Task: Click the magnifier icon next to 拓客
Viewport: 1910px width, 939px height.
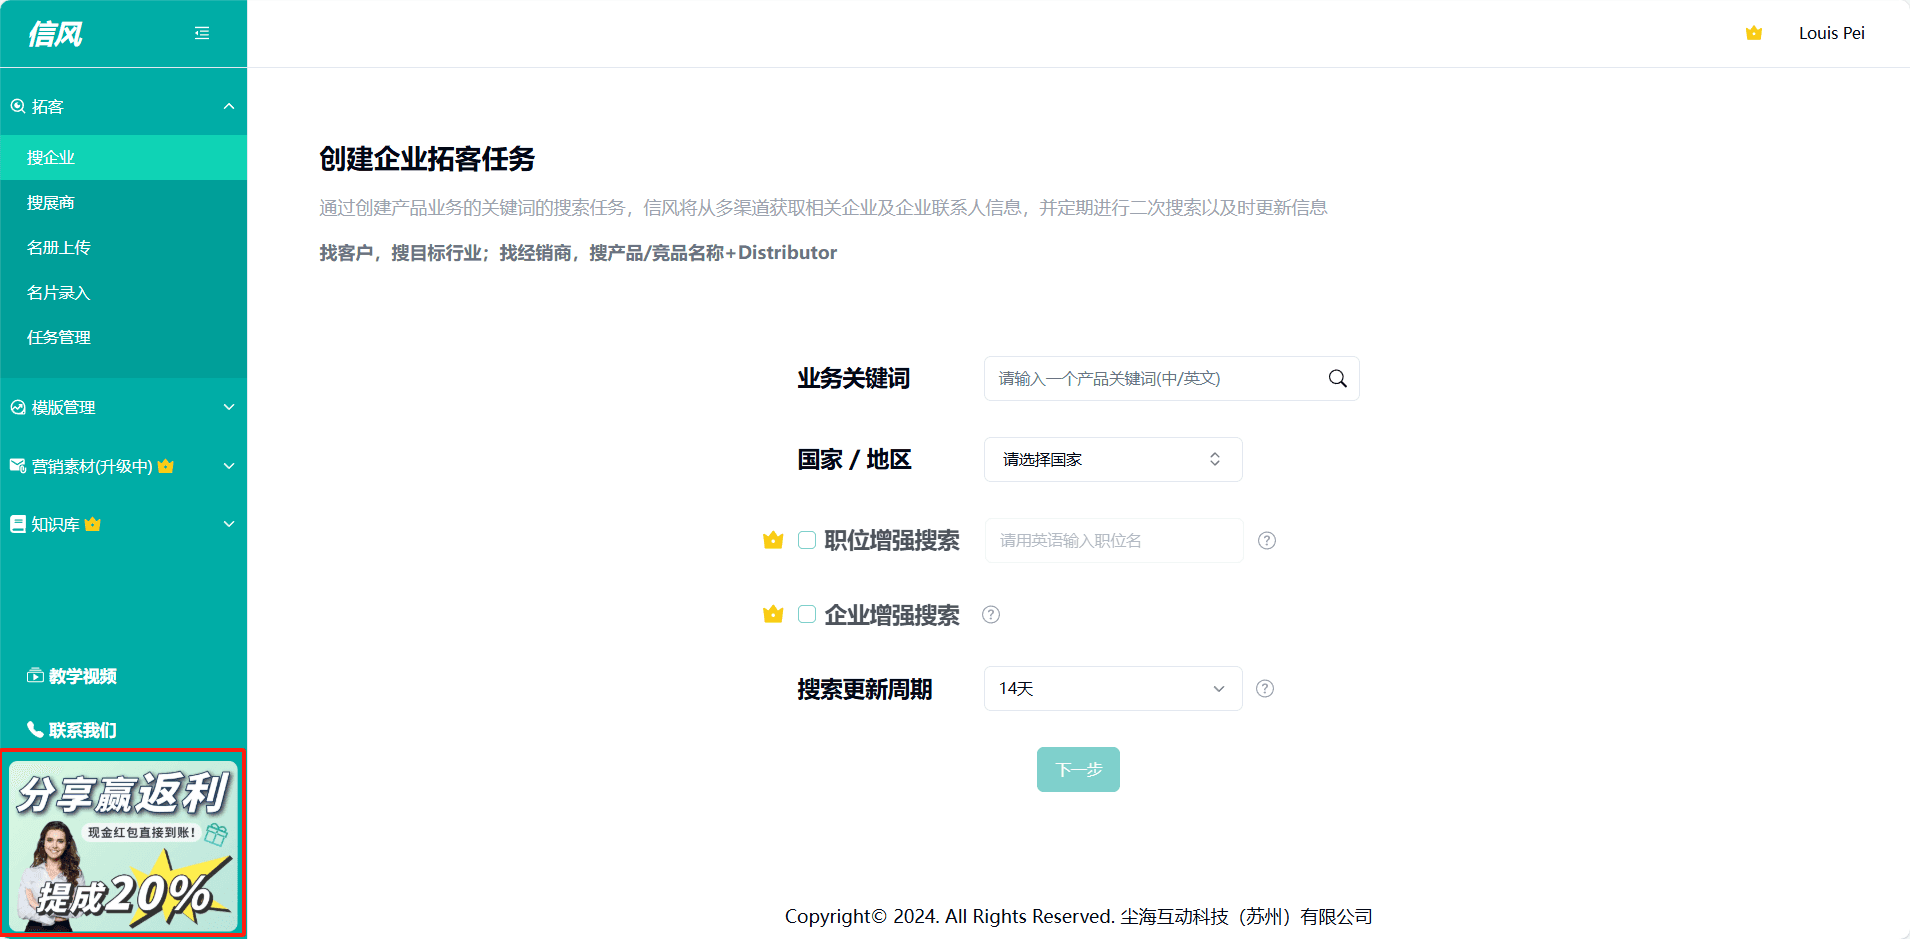Action: pyautogui.click(x=18, y=106)
